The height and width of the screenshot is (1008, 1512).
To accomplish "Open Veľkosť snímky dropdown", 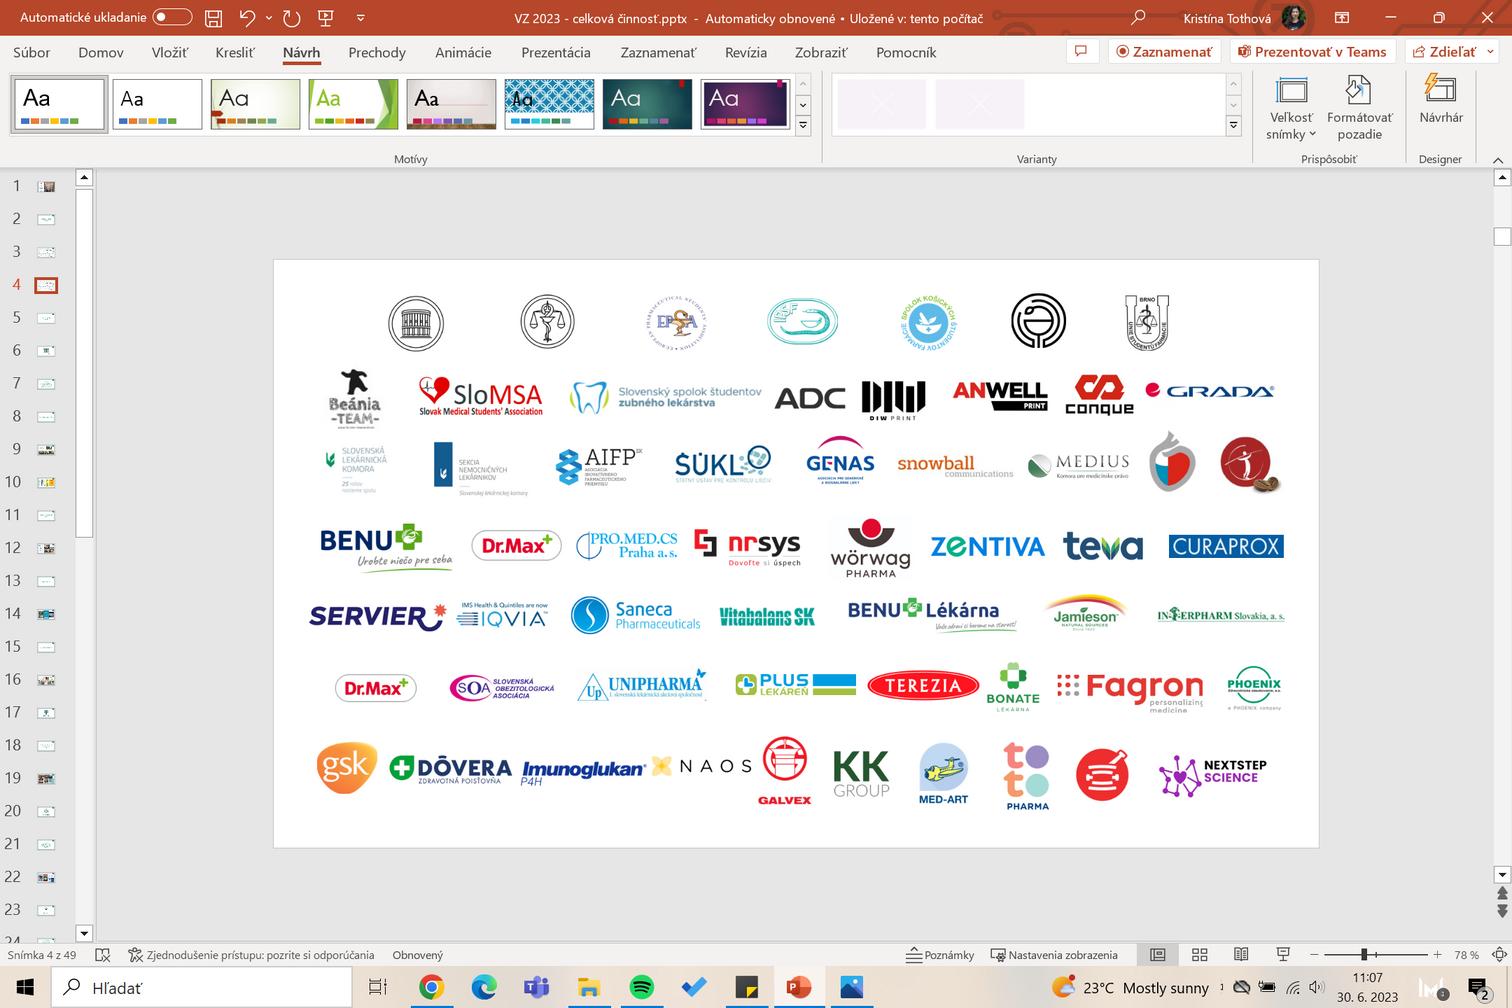I will 1291,109.
